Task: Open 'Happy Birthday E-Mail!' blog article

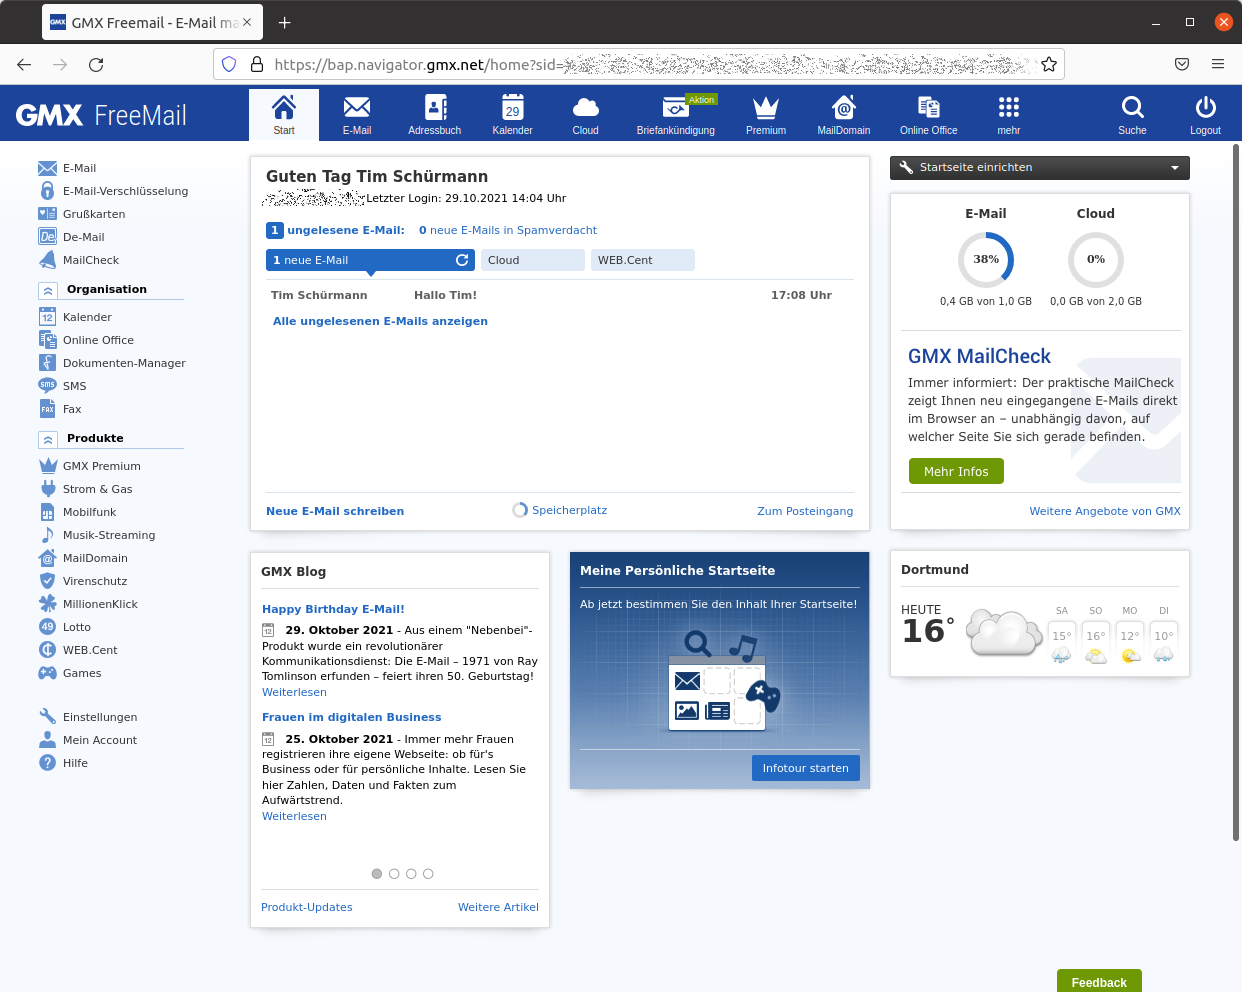Action: 333,609
